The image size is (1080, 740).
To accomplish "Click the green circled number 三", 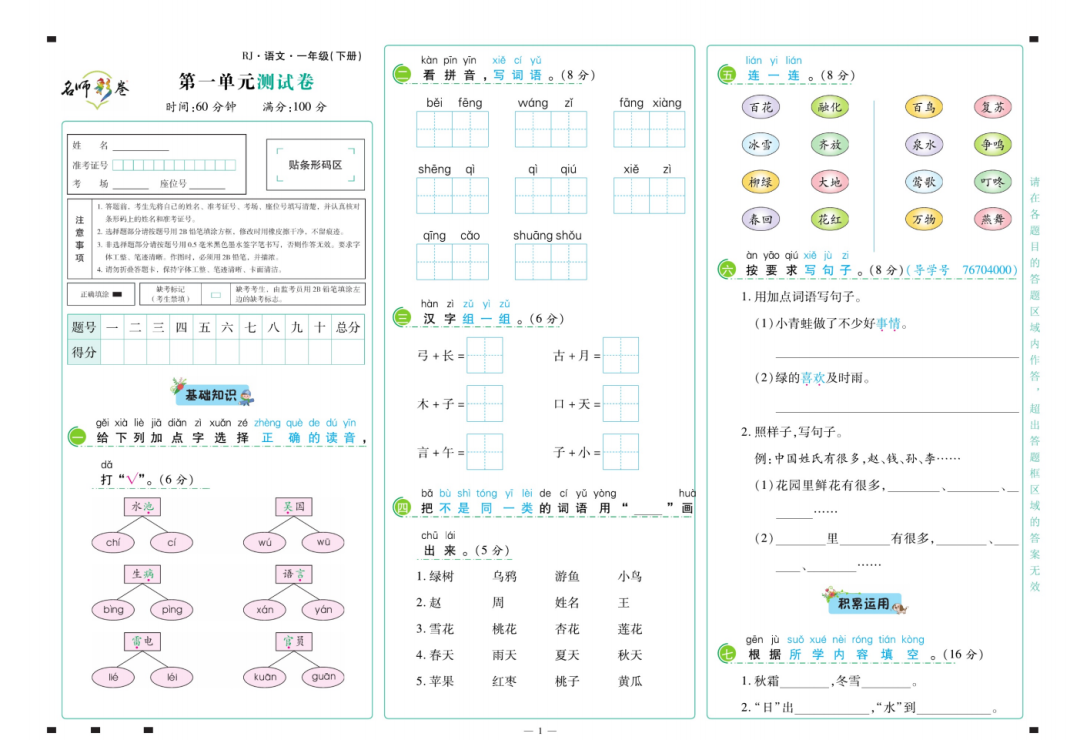I will click(402, 318).
